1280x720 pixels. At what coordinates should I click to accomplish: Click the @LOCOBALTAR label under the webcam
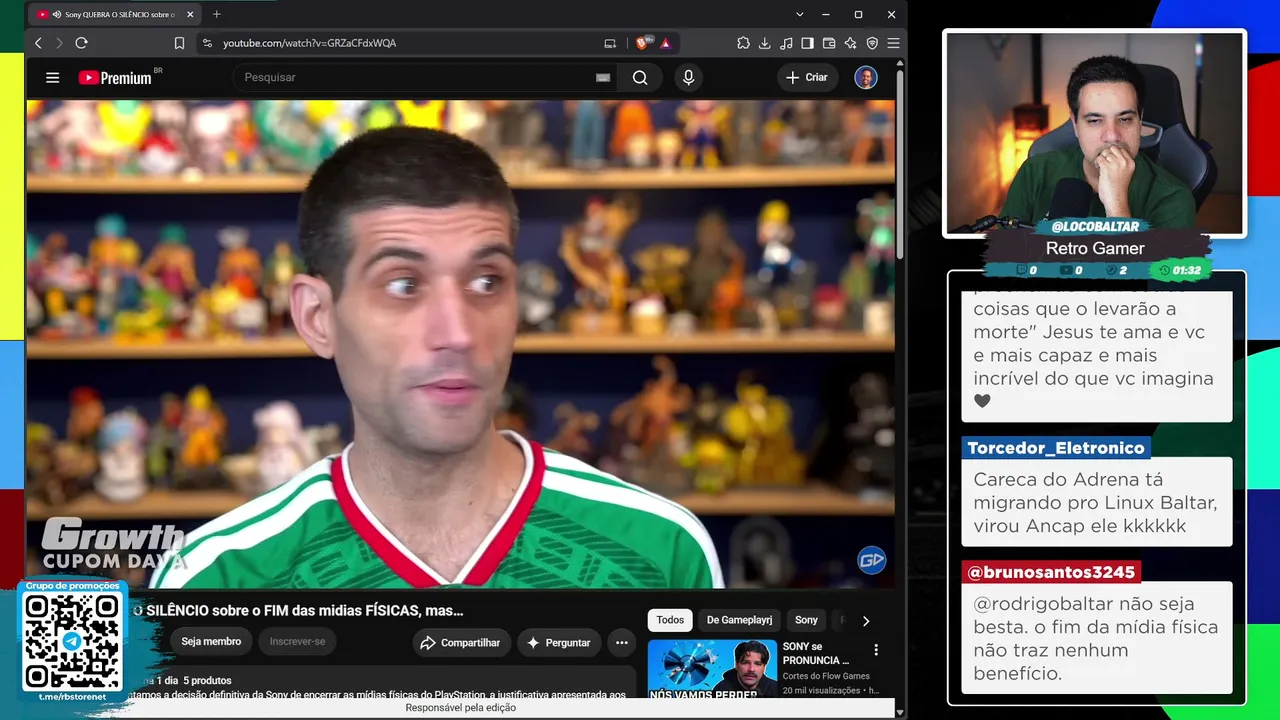pos(1095,227)
